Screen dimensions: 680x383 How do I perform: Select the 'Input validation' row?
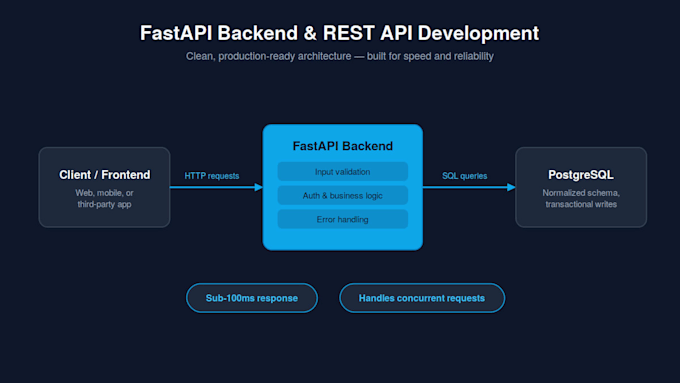343,172
